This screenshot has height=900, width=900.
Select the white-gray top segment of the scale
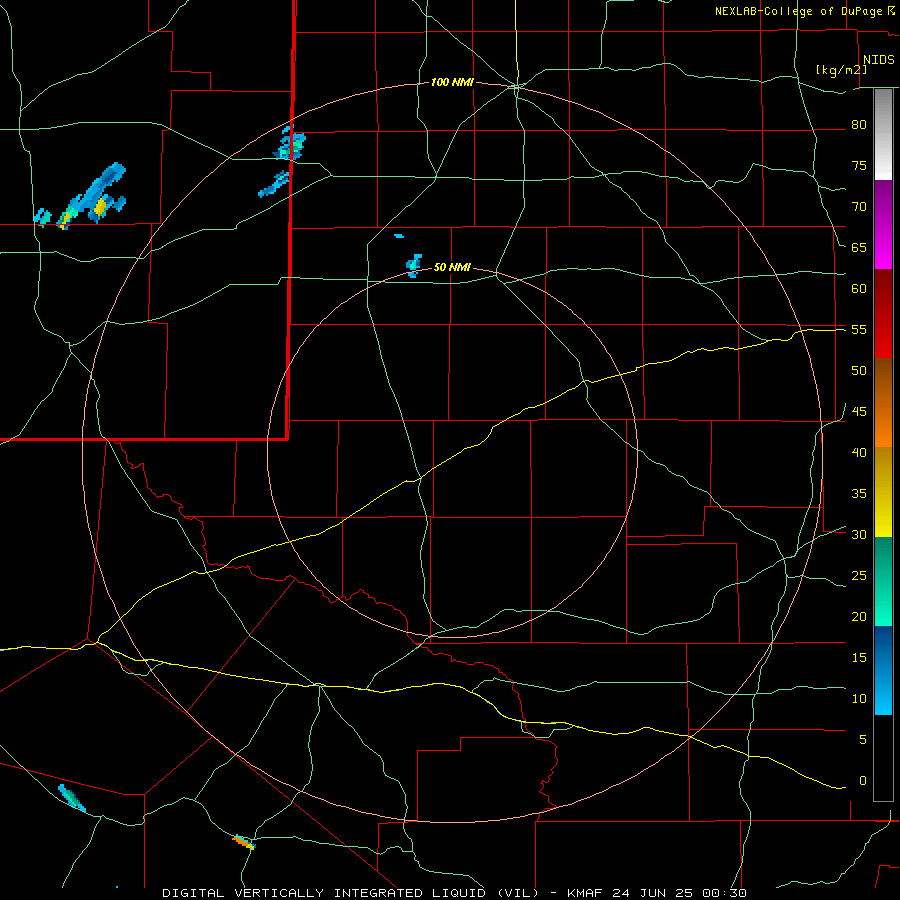[883, 134]
